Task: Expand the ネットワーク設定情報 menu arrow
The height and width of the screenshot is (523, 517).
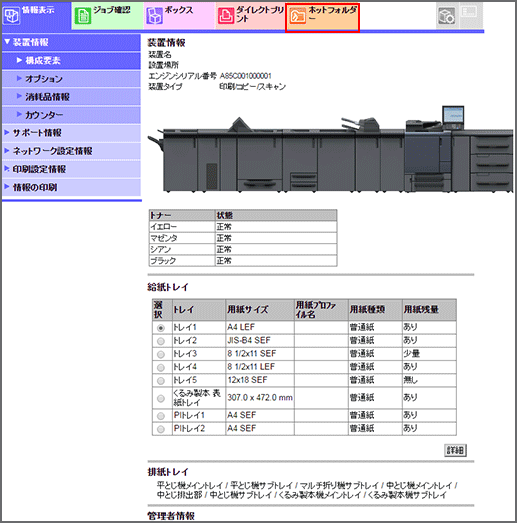Action: pyautogui.click(x=7, y=151)
